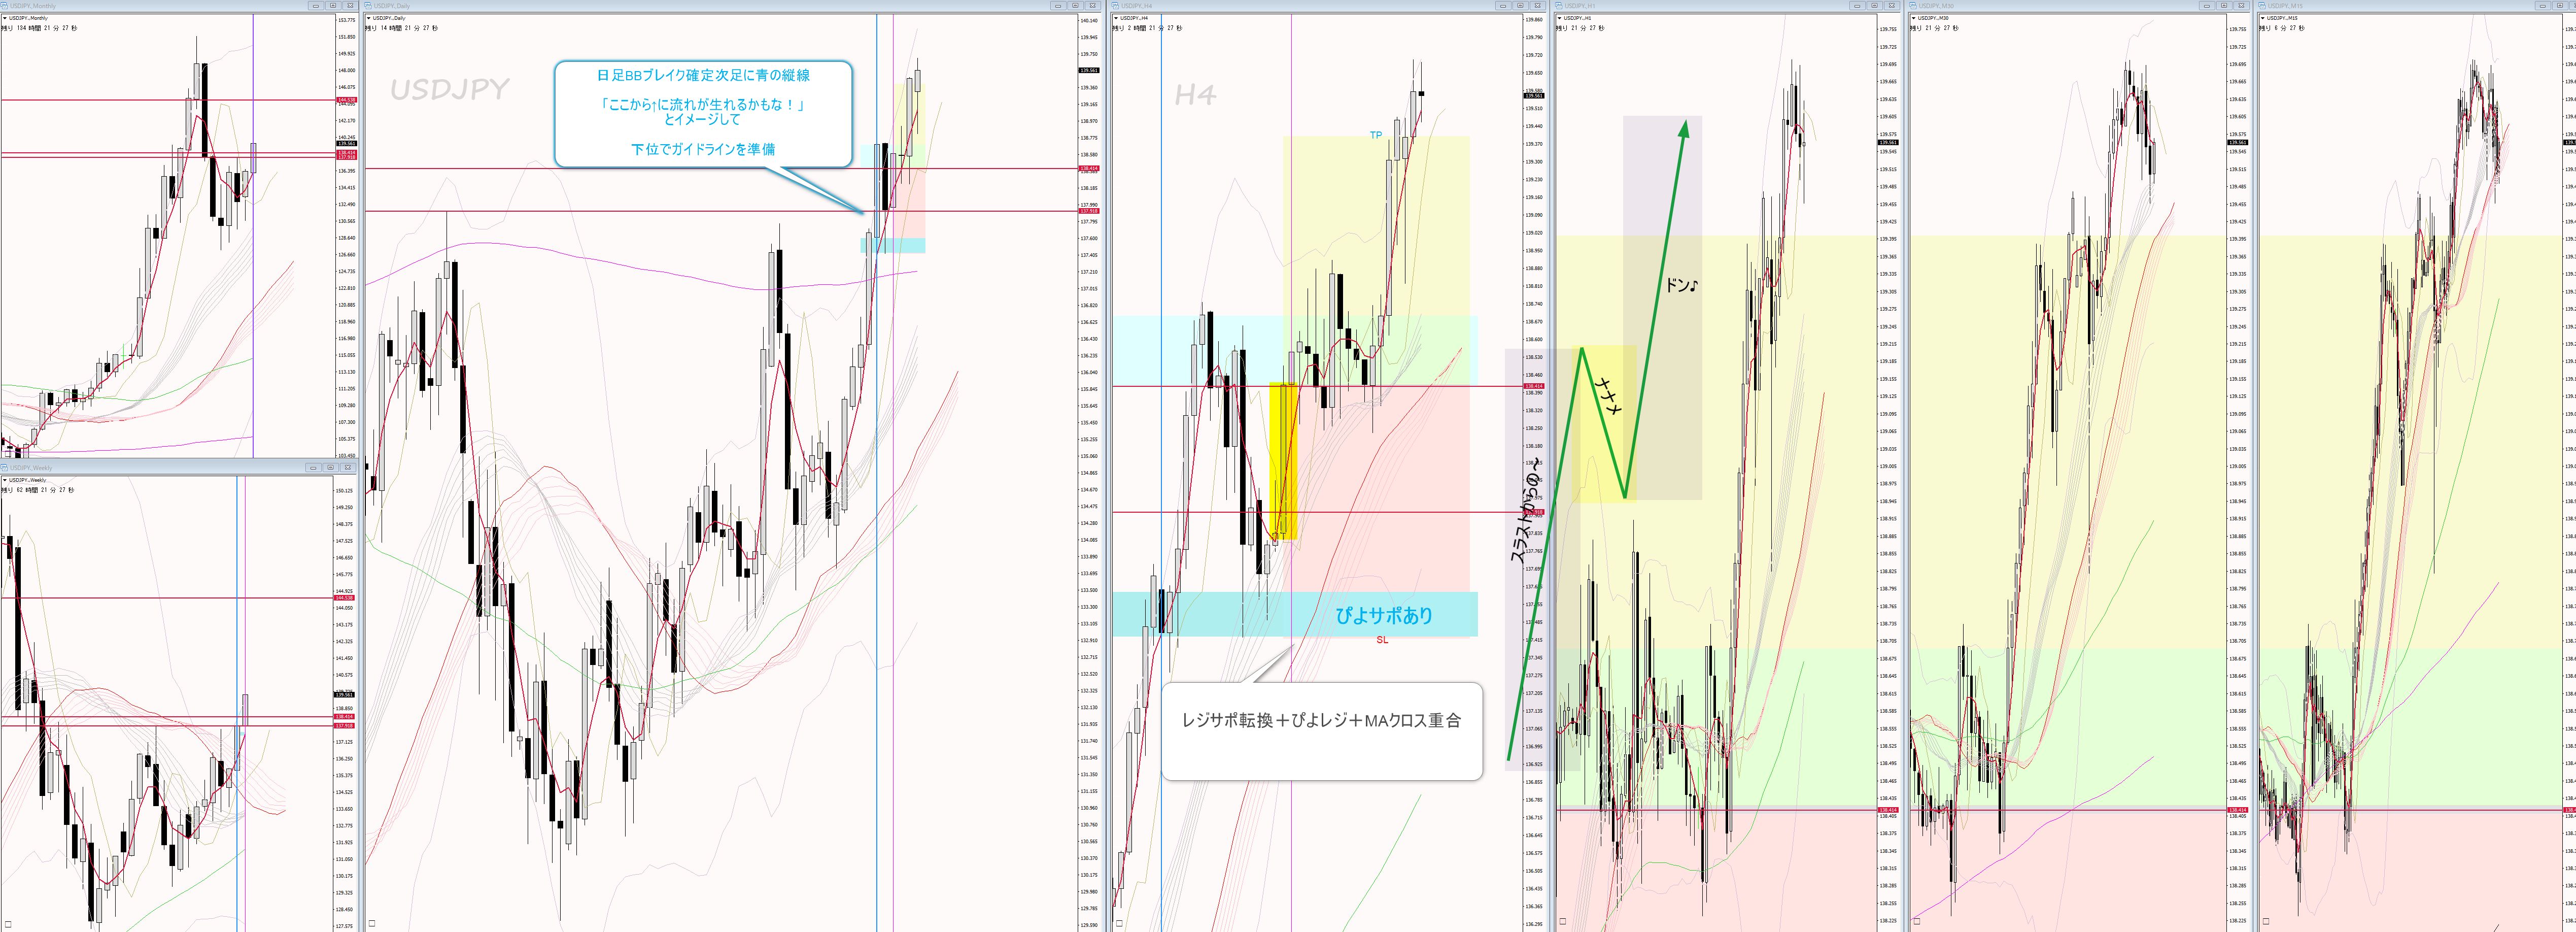
Task: Expand the USDJPY Monthly chart label triangle
Action: (5, 18)
